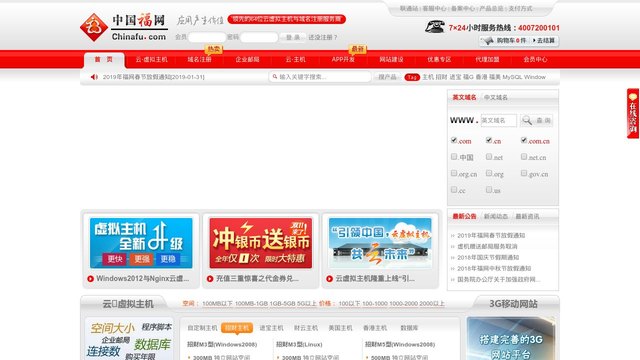This screenshot has width=640, height=360.
Task: Enable the .org domain checkbox
Action: (x=489, y=173)
